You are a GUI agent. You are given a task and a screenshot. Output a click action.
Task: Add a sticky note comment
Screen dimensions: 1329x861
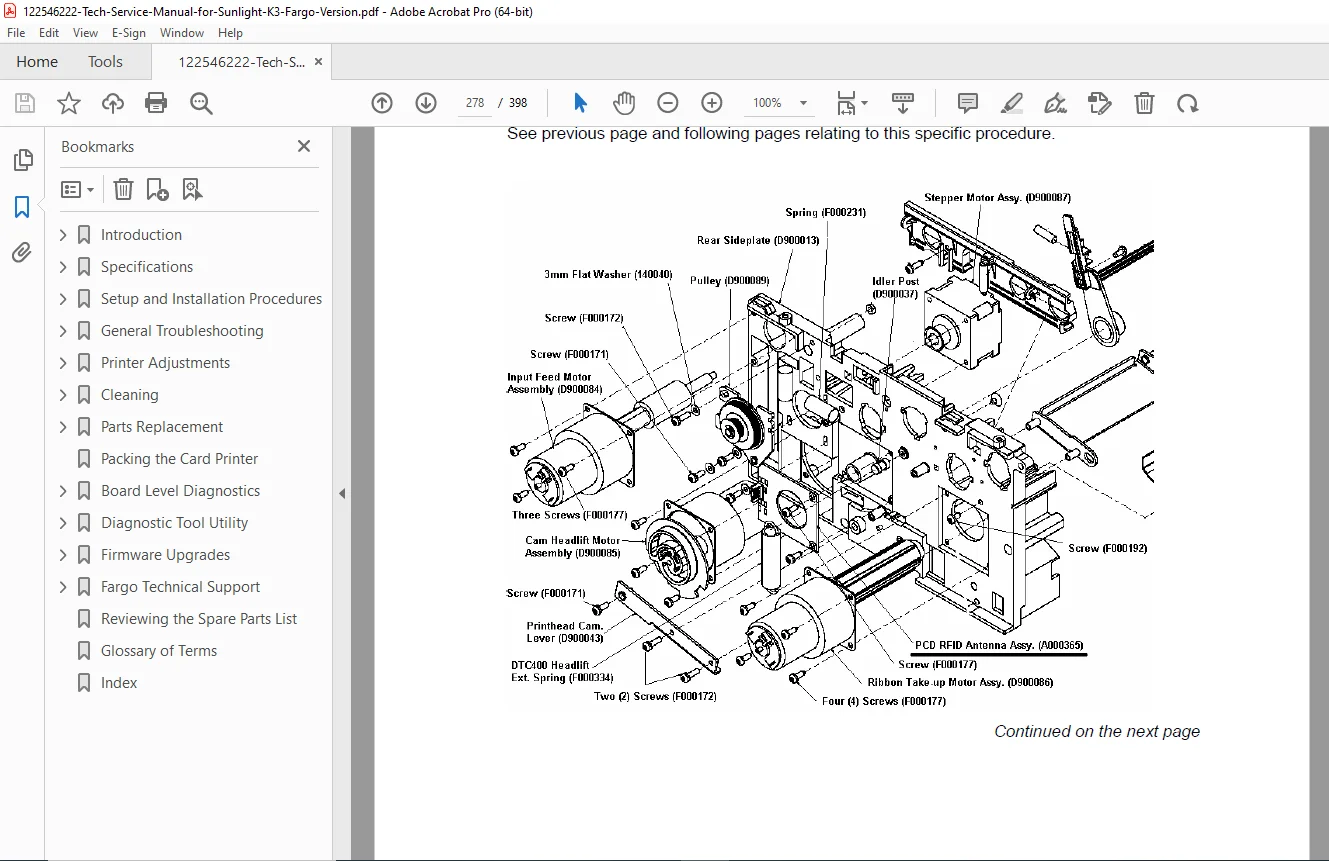tap(967, 103)
